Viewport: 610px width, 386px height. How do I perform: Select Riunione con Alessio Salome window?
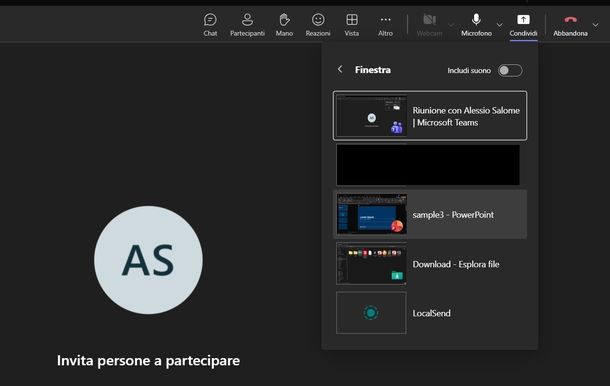pos(430,116)
